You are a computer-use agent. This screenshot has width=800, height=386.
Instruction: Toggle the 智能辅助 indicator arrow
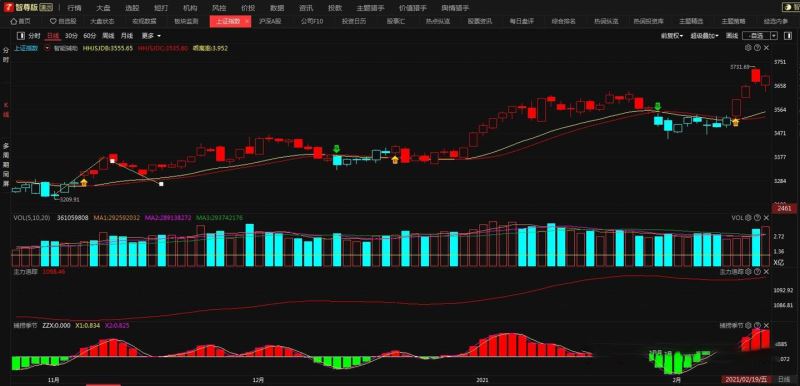(47, 48)
